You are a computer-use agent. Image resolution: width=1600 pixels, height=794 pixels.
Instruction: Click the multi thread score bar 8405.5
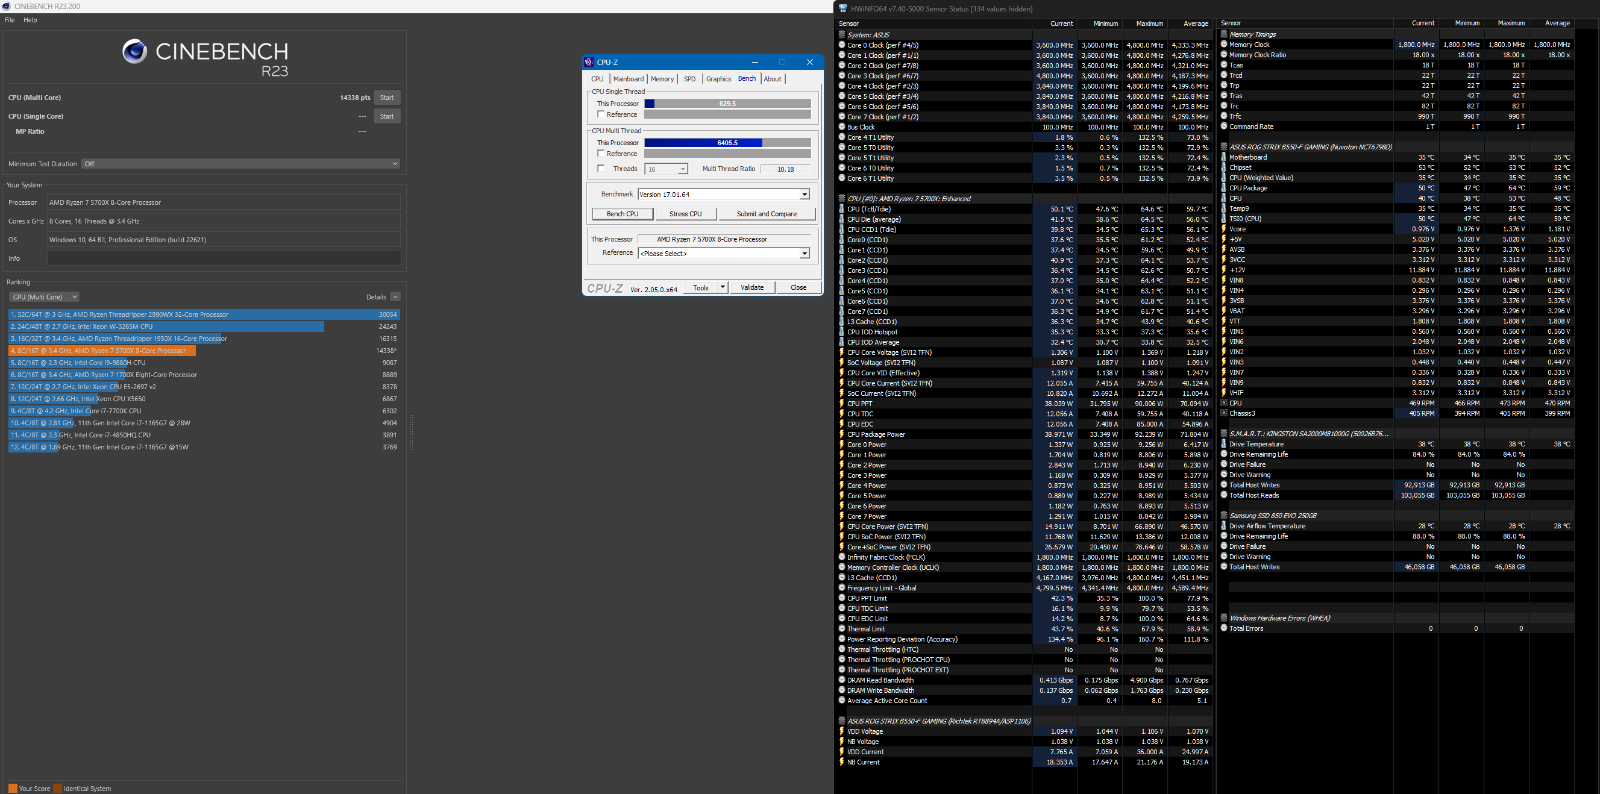[727, 142]
